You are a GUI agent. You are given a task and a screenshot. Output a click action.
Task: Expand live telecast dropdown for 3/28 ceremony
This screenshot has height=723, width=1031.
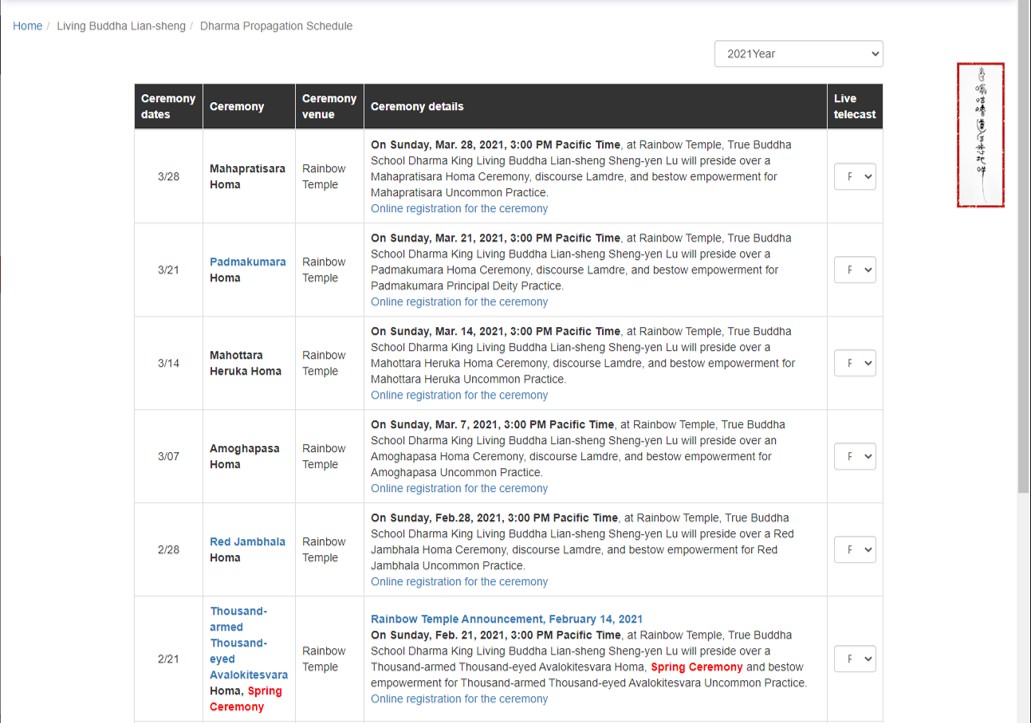click(855, 177)
